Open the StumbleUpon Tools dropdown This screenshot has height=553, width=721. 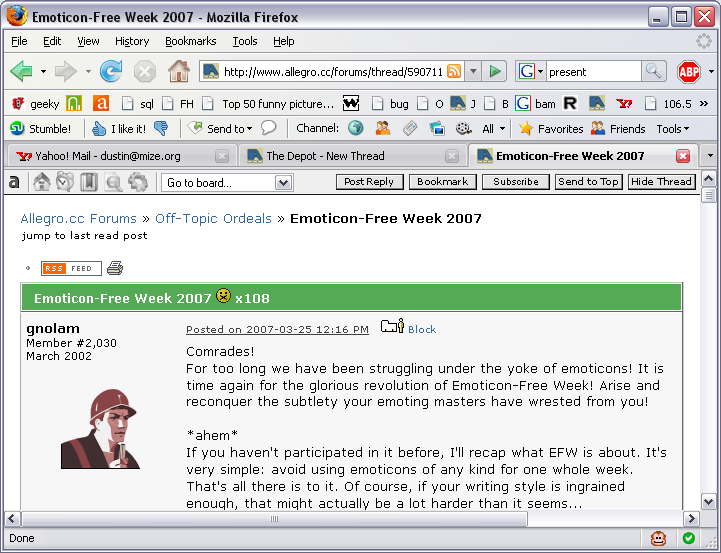672,129
